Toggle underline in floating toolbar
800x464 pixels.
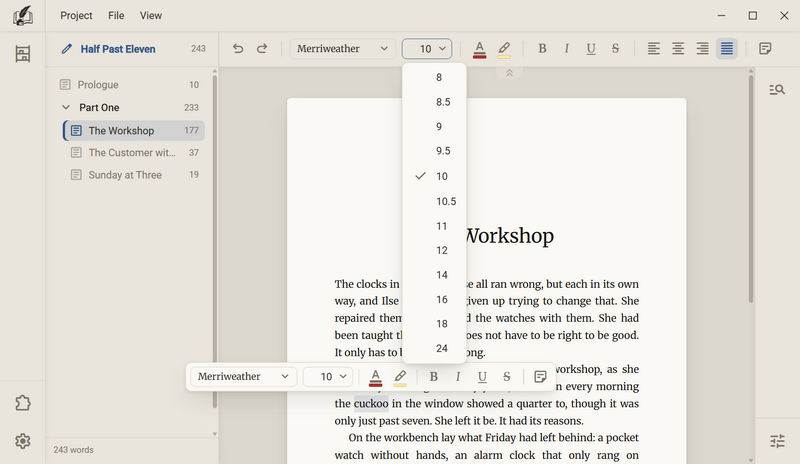(482, 377)
